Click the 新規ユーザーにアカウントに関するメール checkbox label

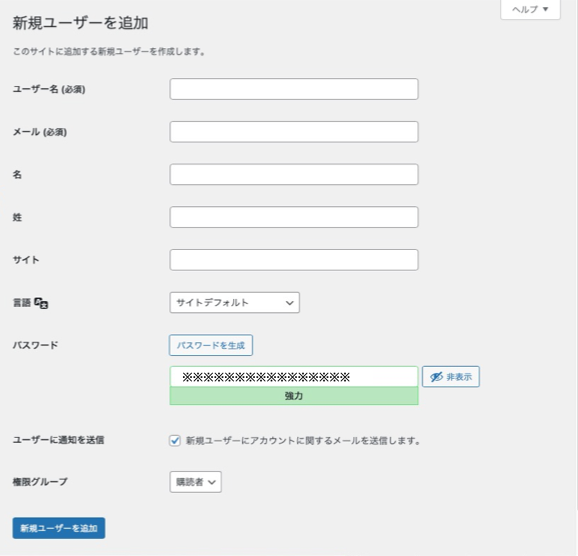(303, 441)
